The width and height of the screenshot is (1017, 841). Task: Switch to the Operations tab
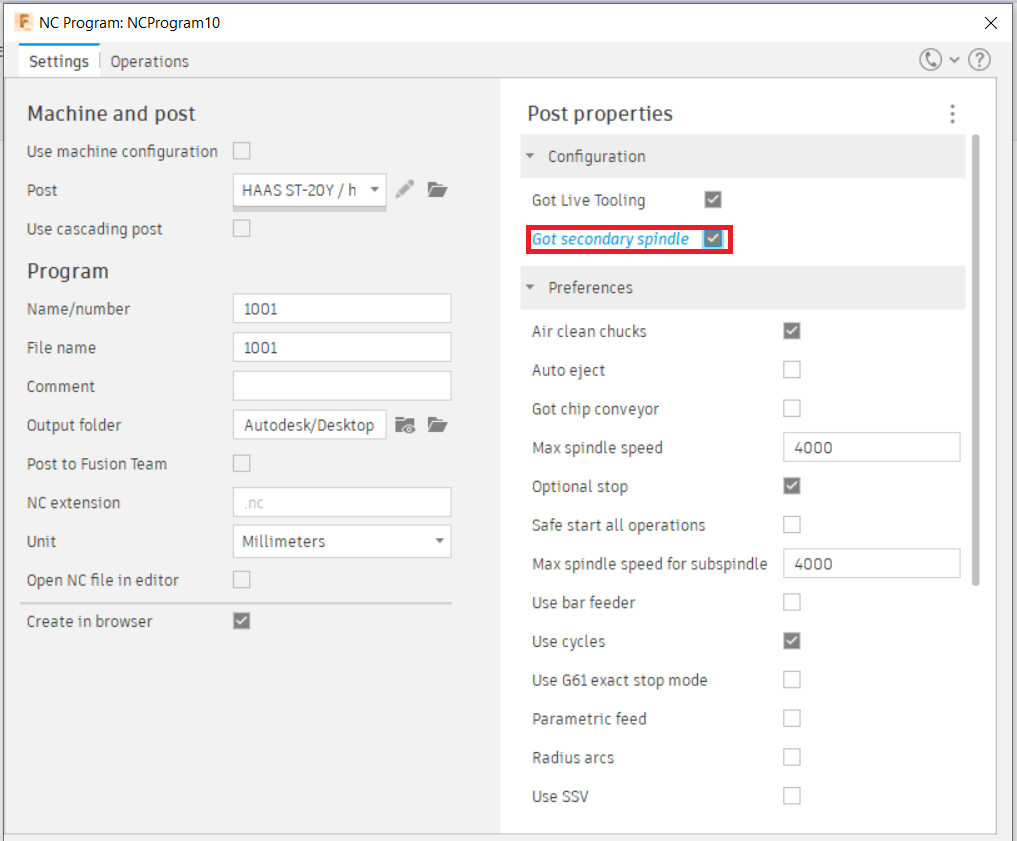[149, 61]
